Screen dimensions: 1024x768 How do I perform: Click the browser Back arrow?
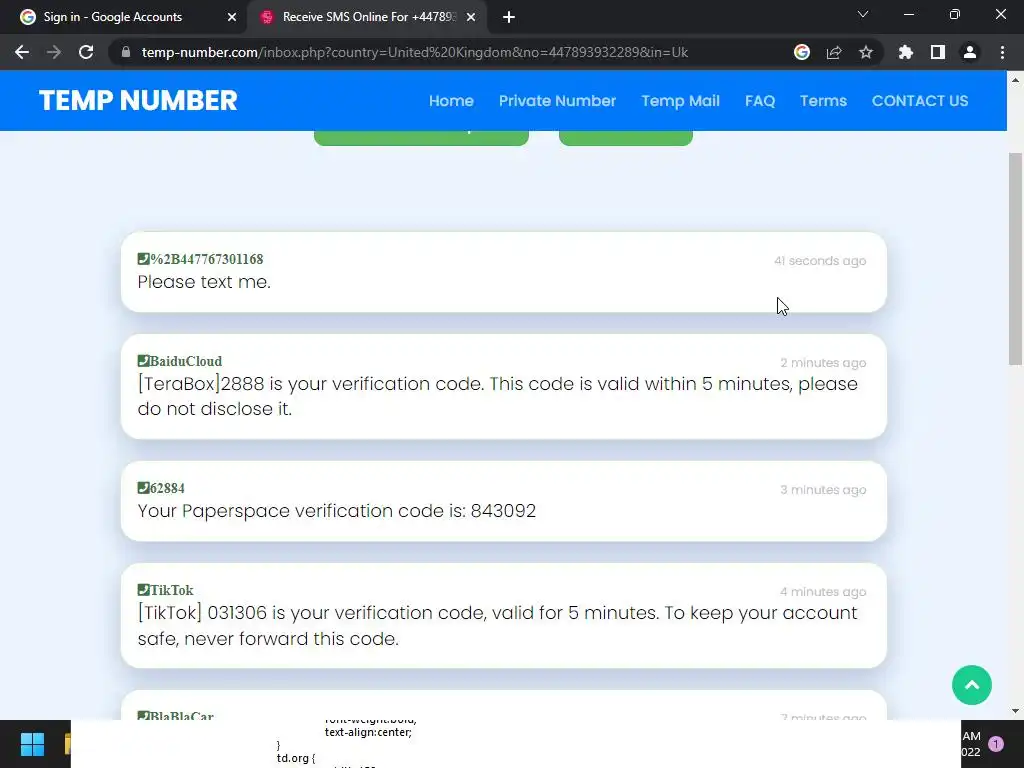click(x=22, y=52)
